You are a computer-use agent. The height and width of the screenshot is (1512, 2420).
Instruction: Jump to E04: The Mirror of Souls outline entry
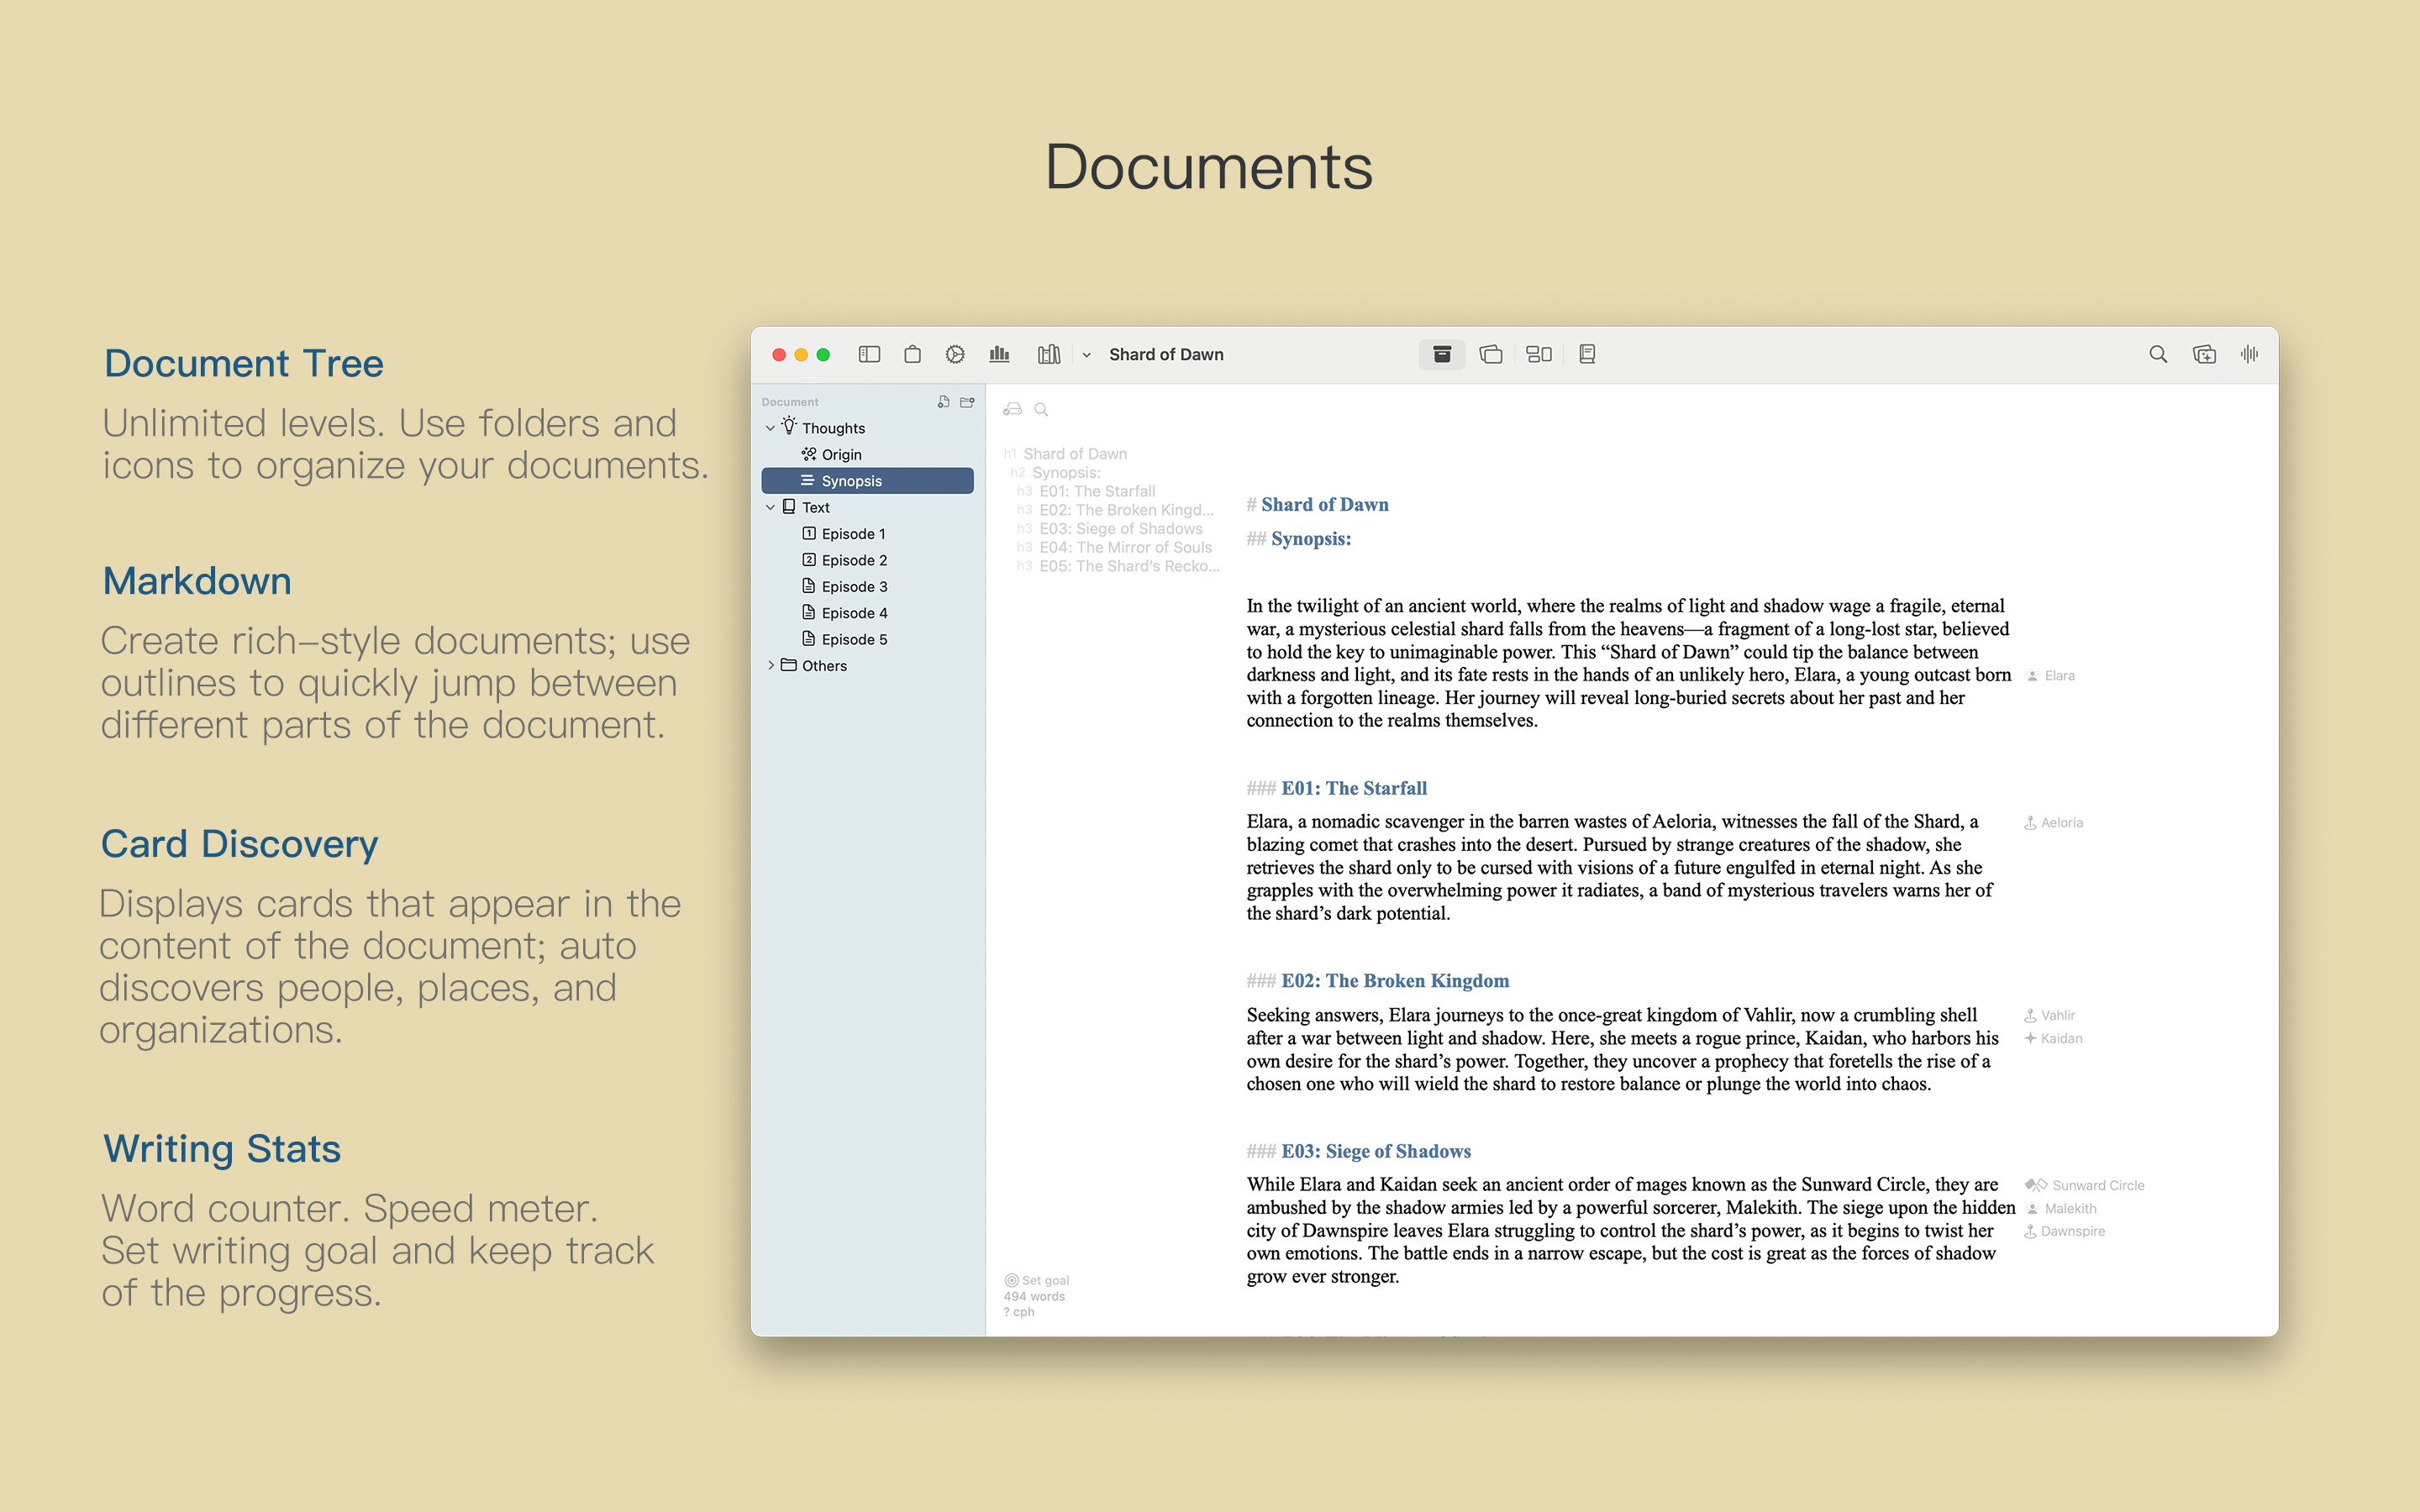coord(1114,548)
